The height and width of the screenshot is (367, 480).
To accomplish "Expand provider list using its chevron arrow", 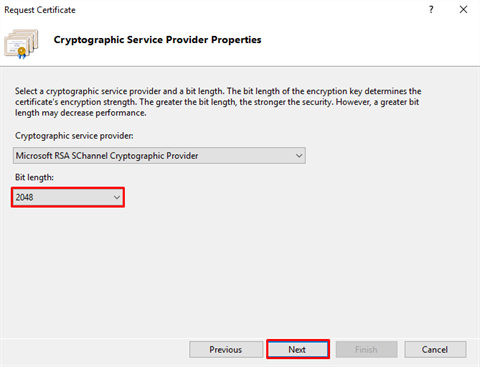I will [x=299, y=156].
